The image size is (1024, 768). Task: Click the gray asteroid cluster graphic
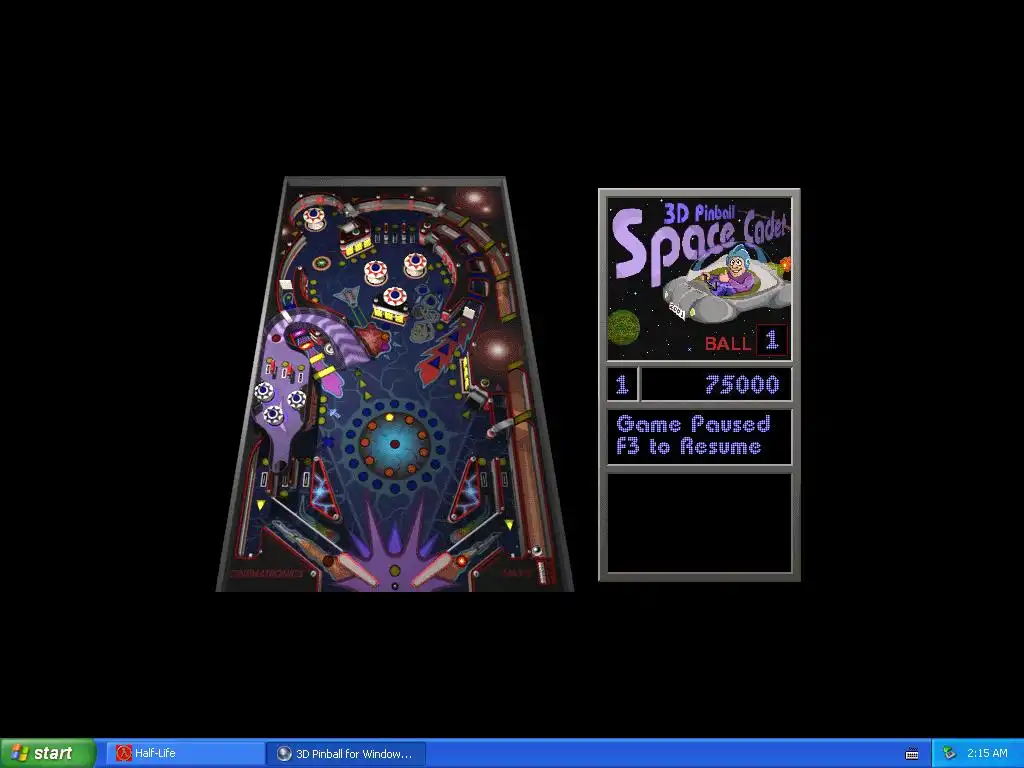(425, 316)
